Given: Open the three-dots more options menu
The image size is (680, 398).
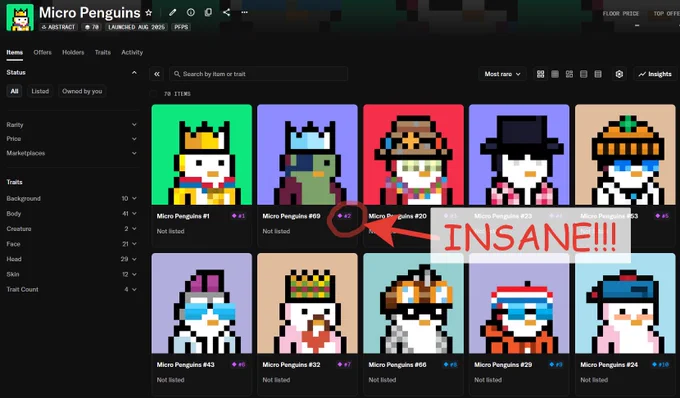Looking at the screenshot, I should (x=245, y=12).
